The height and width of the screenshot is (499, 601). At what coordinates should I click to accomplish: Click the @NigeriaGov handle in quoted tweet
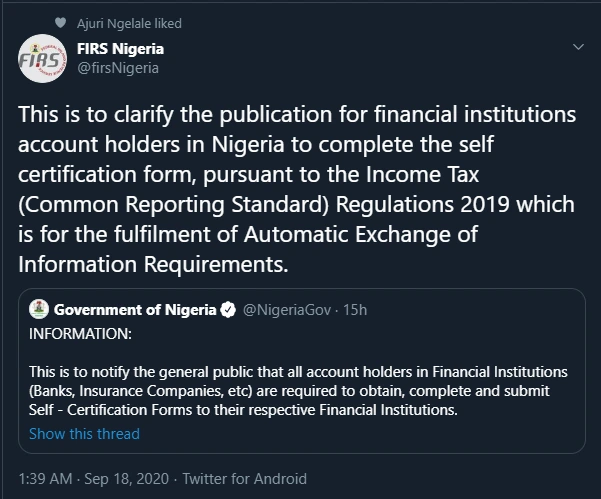point(287,310)
